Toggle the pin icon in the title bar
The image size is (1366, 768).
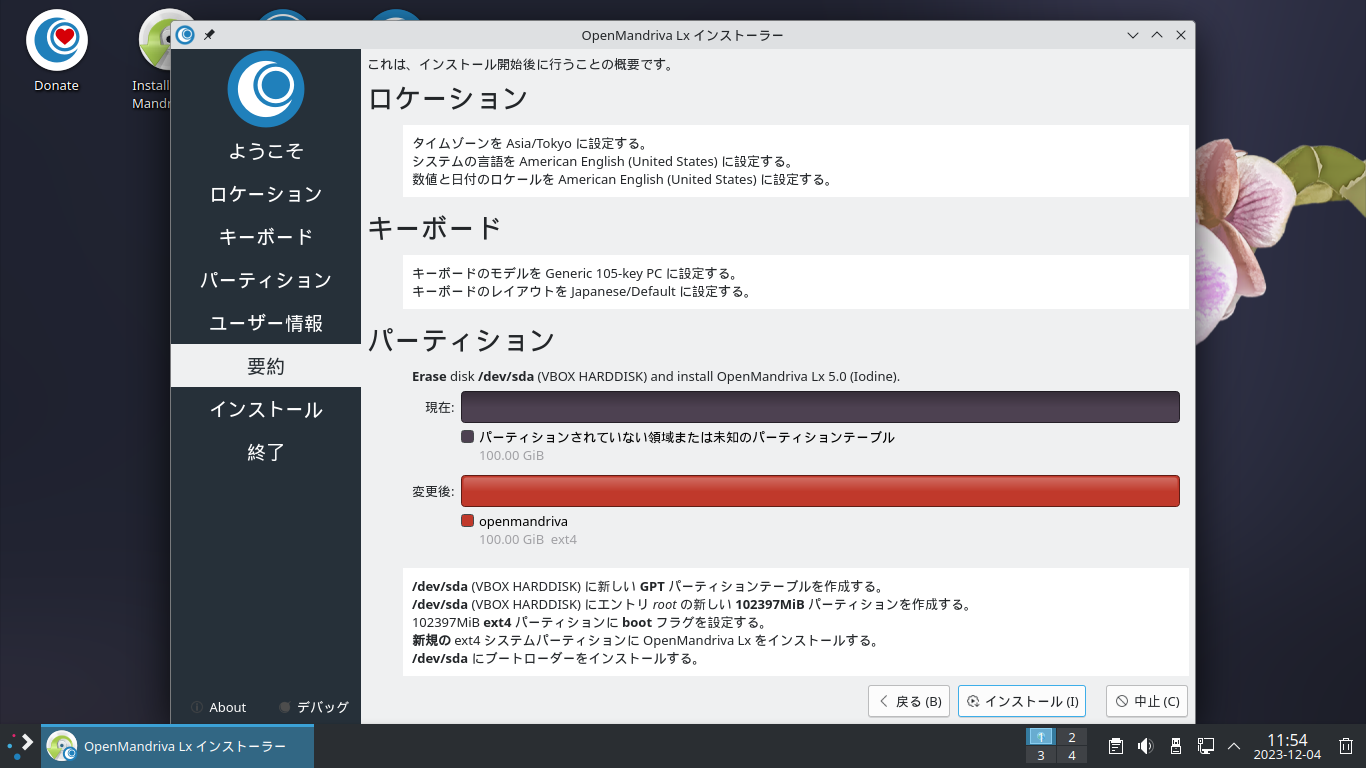[209, 35]
